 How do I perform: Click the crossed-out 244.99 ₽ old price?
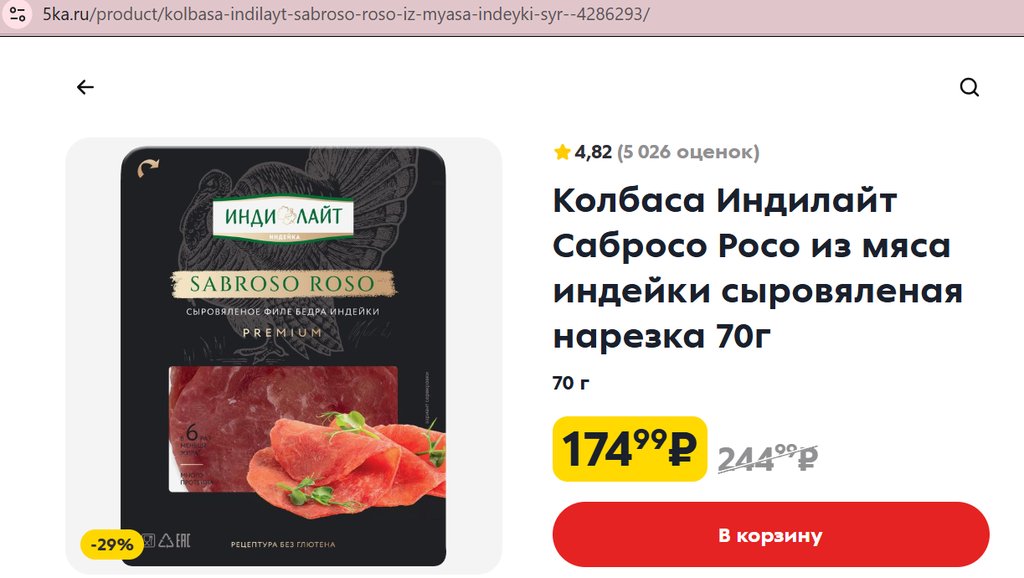click(767, 457)
